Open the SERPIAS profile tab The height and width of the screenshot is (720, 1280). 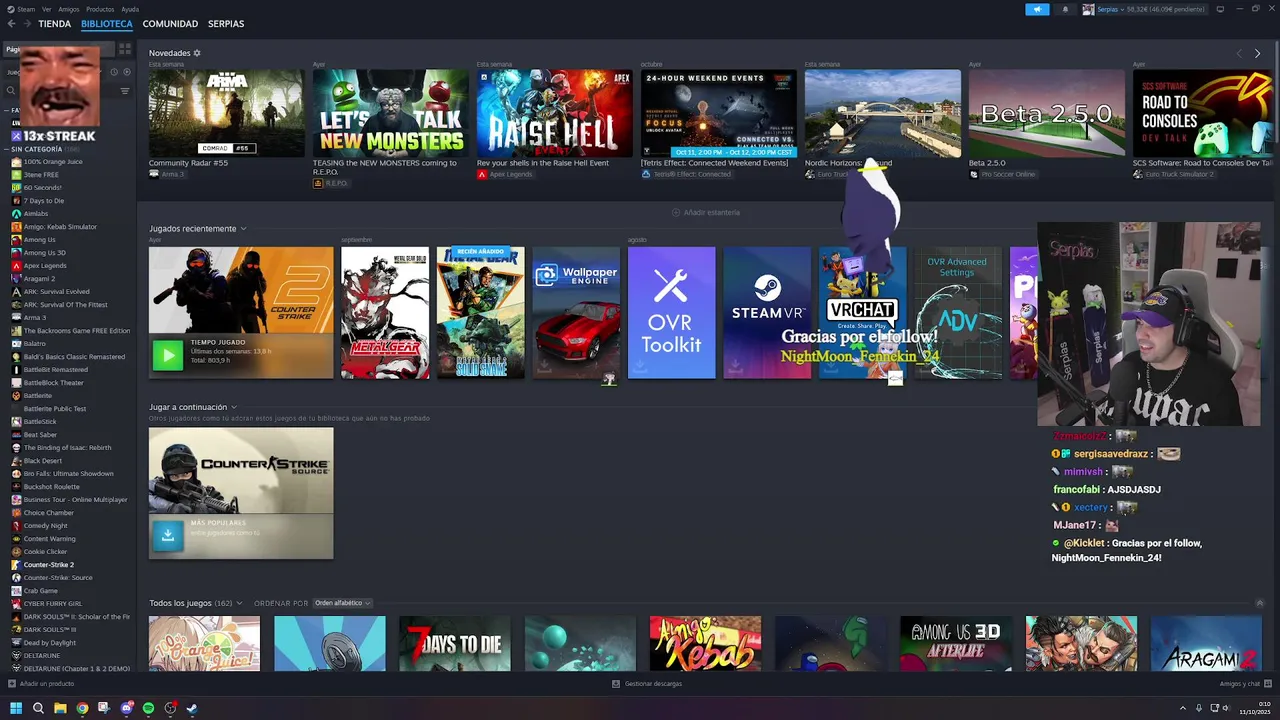coord(226,23)
